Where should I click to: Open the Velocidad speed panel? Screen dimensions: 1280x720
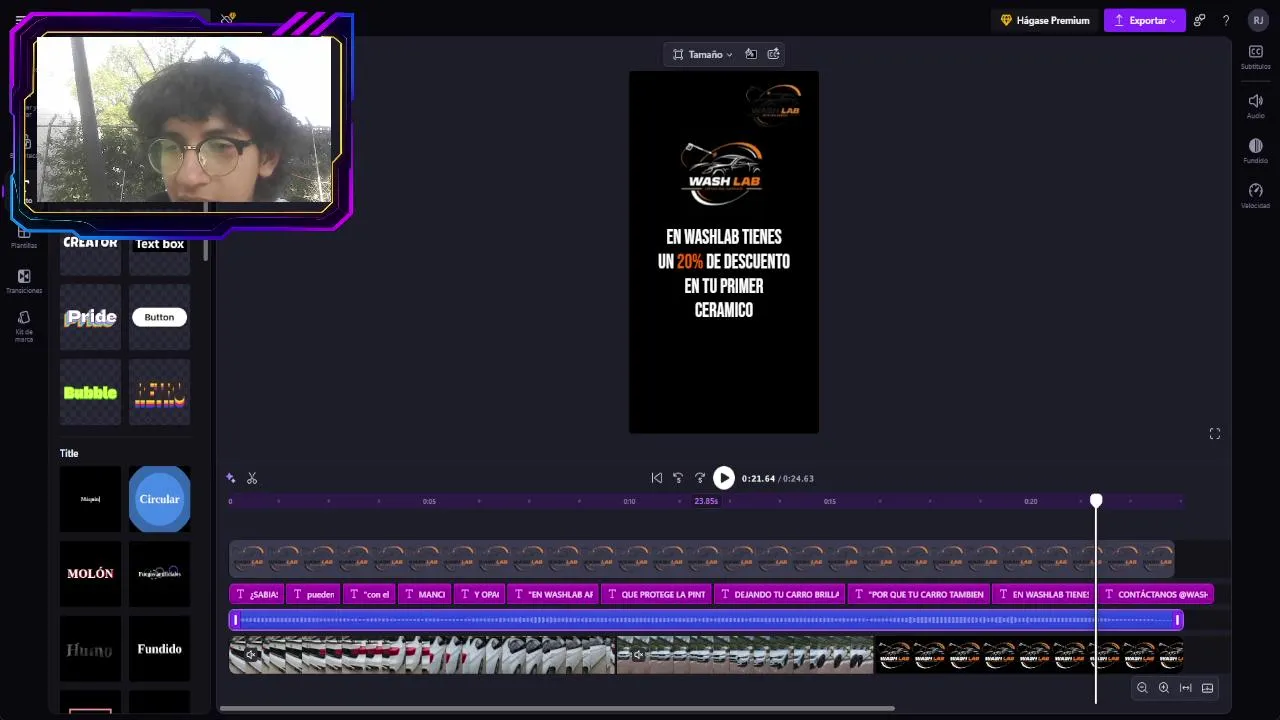coord(1255,196)
